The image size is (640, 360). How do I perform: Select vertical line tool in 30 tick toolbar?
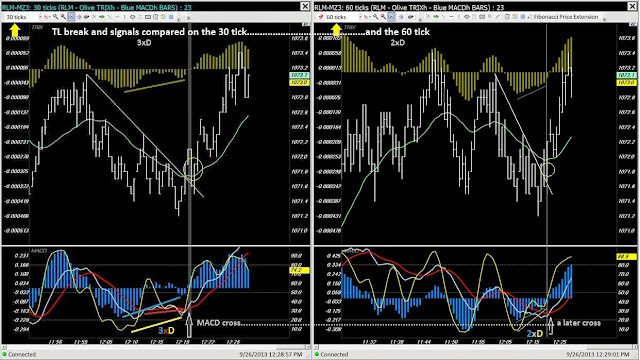(x=124, y=17)
